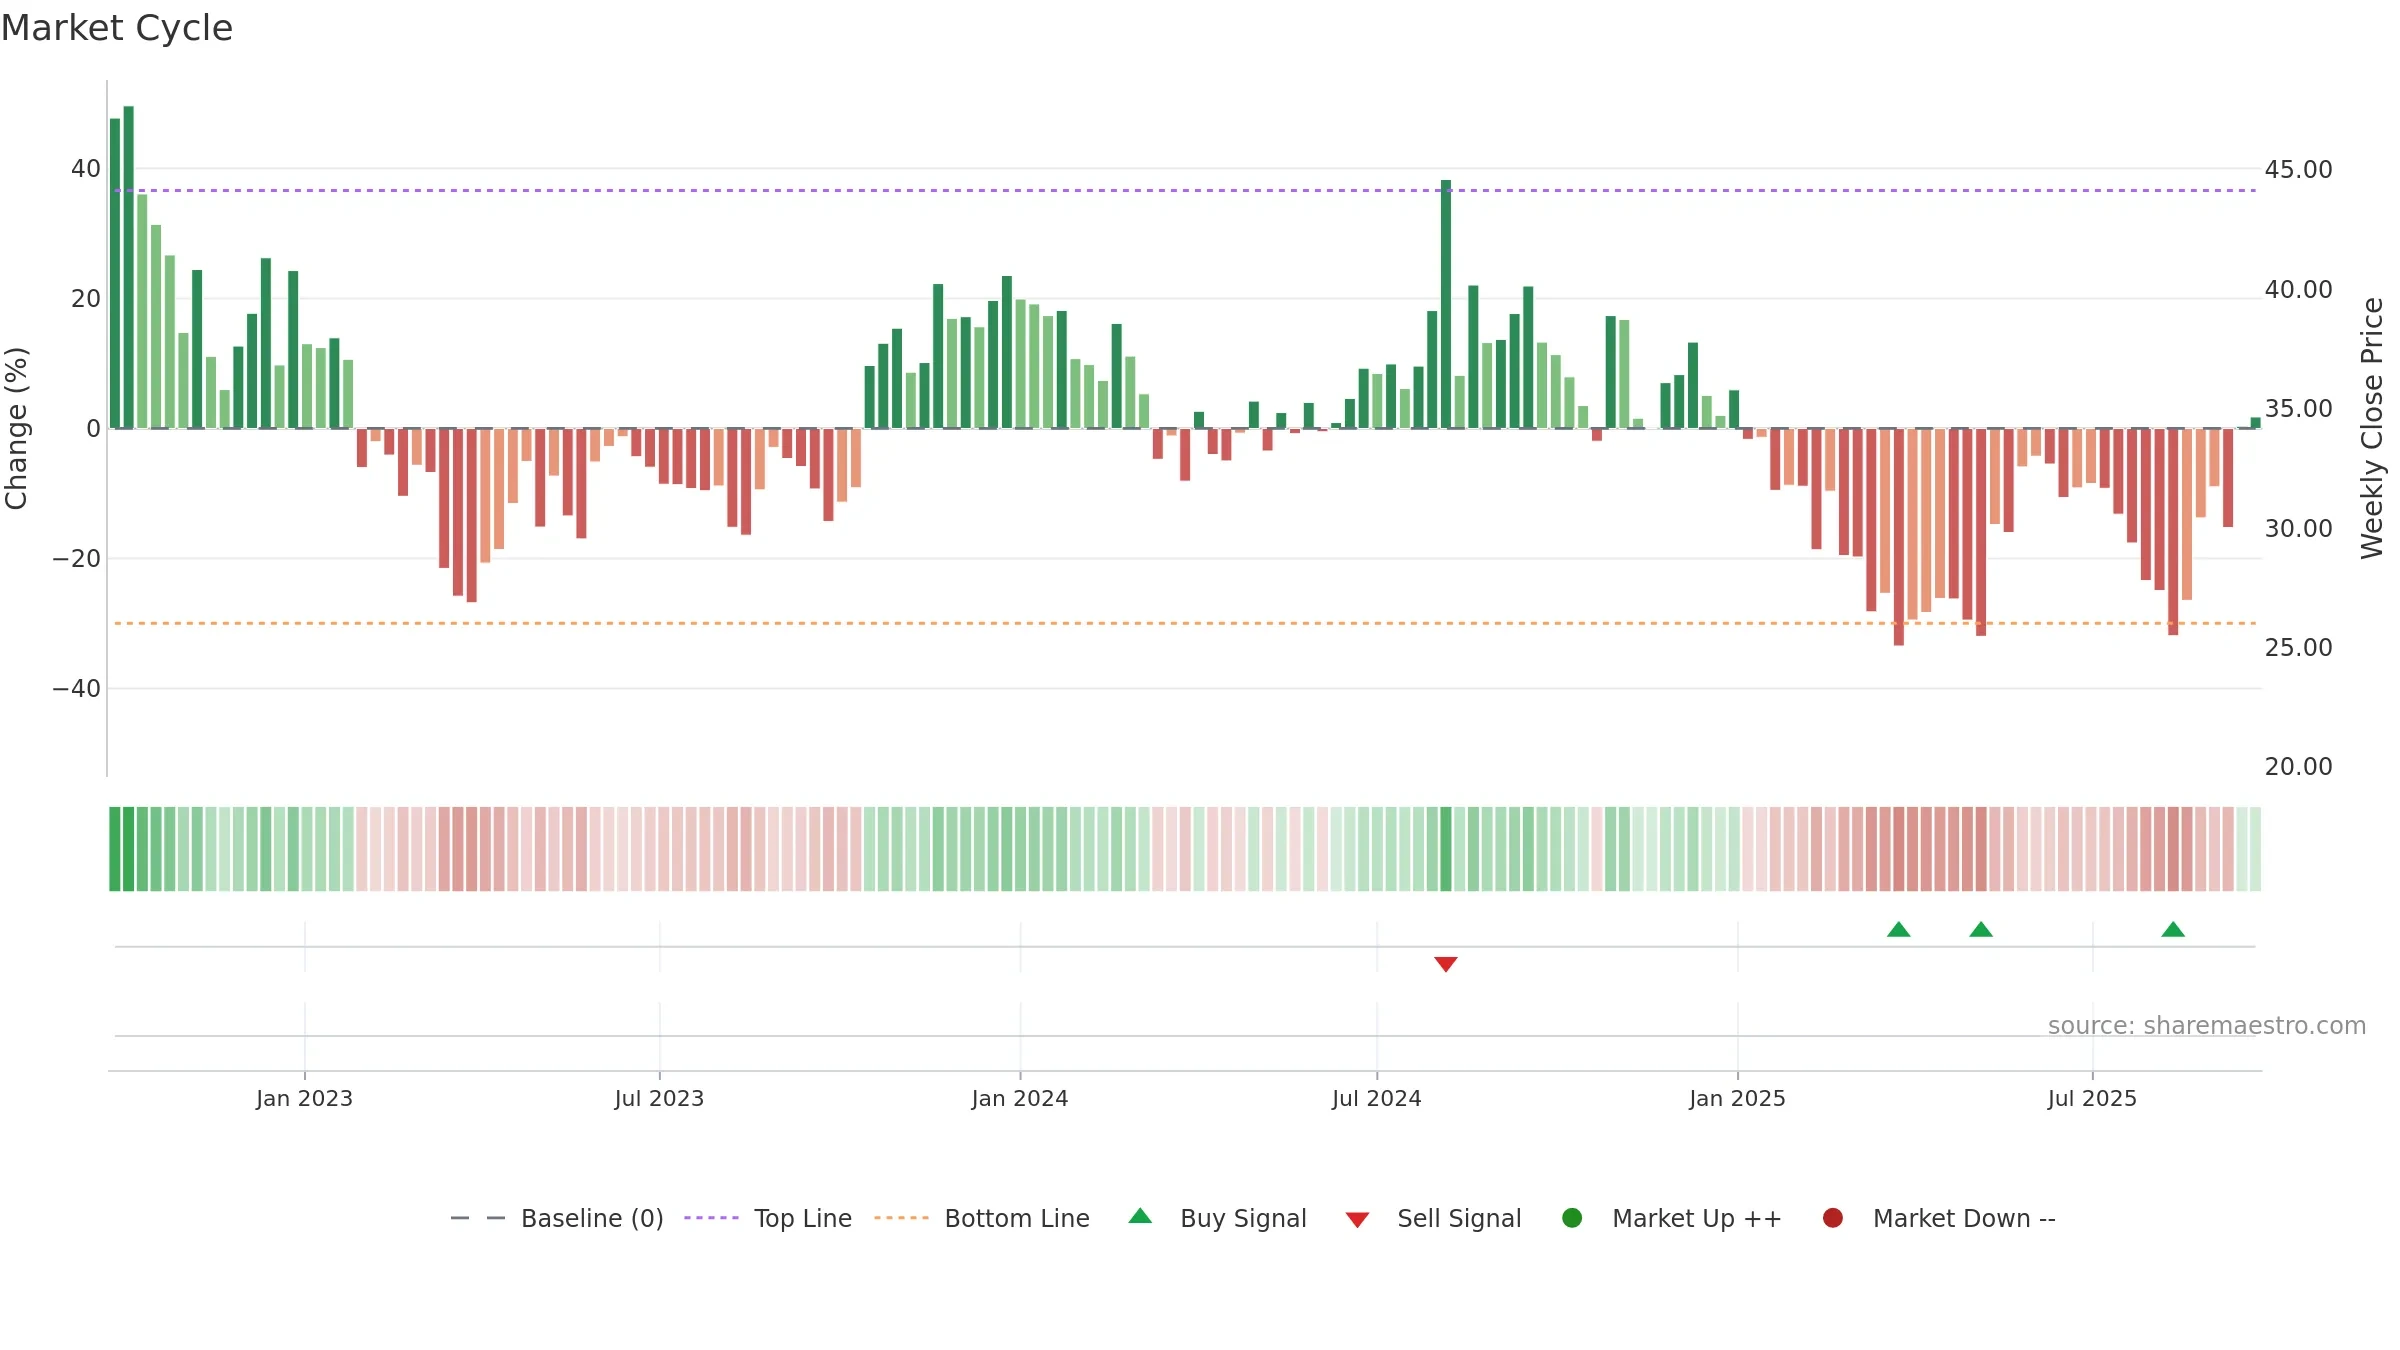Click the final small green bar at chart end

[2255, 422]
